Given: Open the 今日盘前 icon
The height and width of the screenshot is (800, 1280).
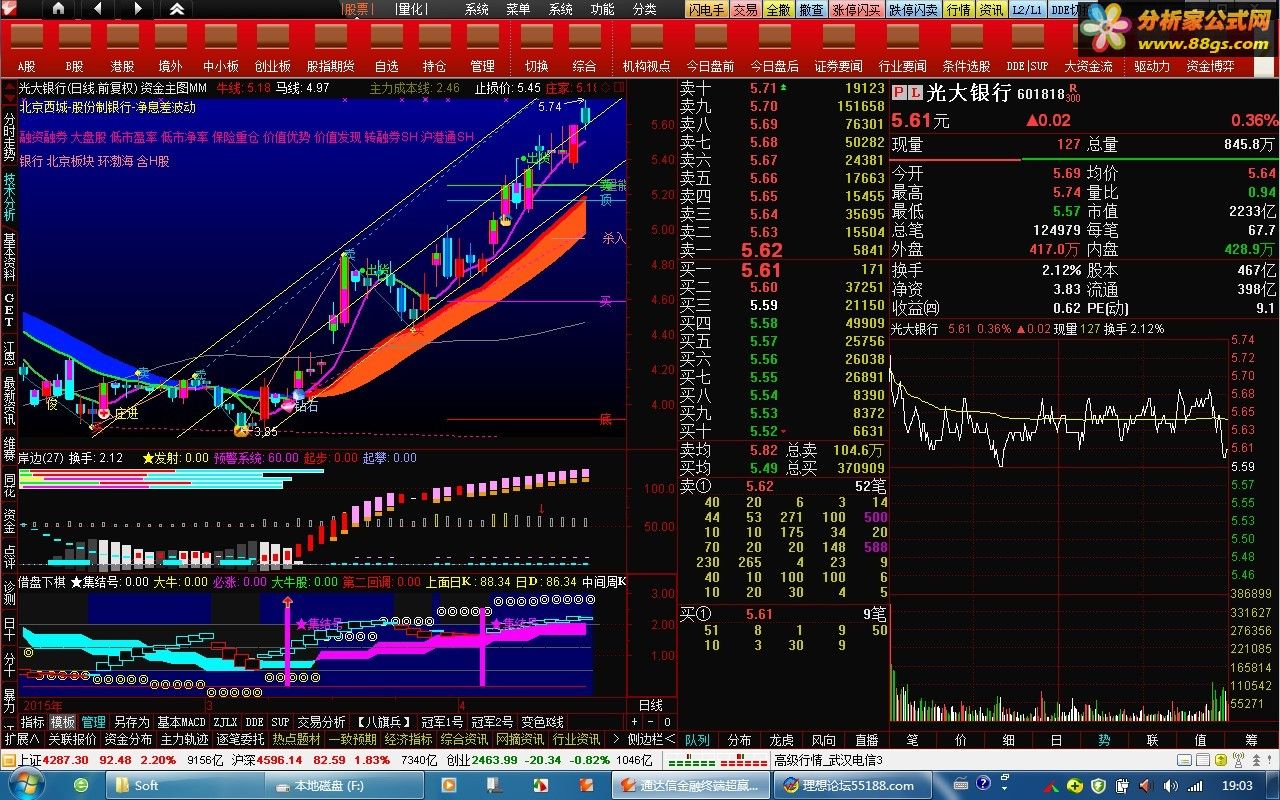Looking at the screenshot, I should pyautogui.click(x=710, y=48).
